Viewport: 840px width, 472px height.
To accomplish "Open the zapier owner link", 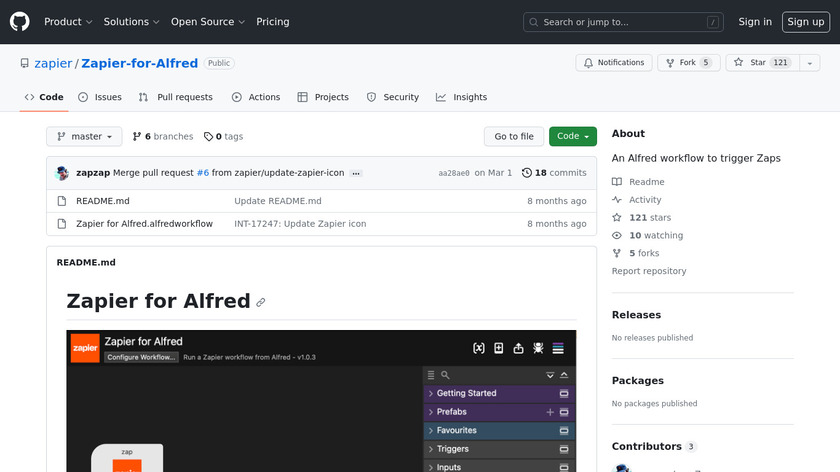I will (53, 63).
